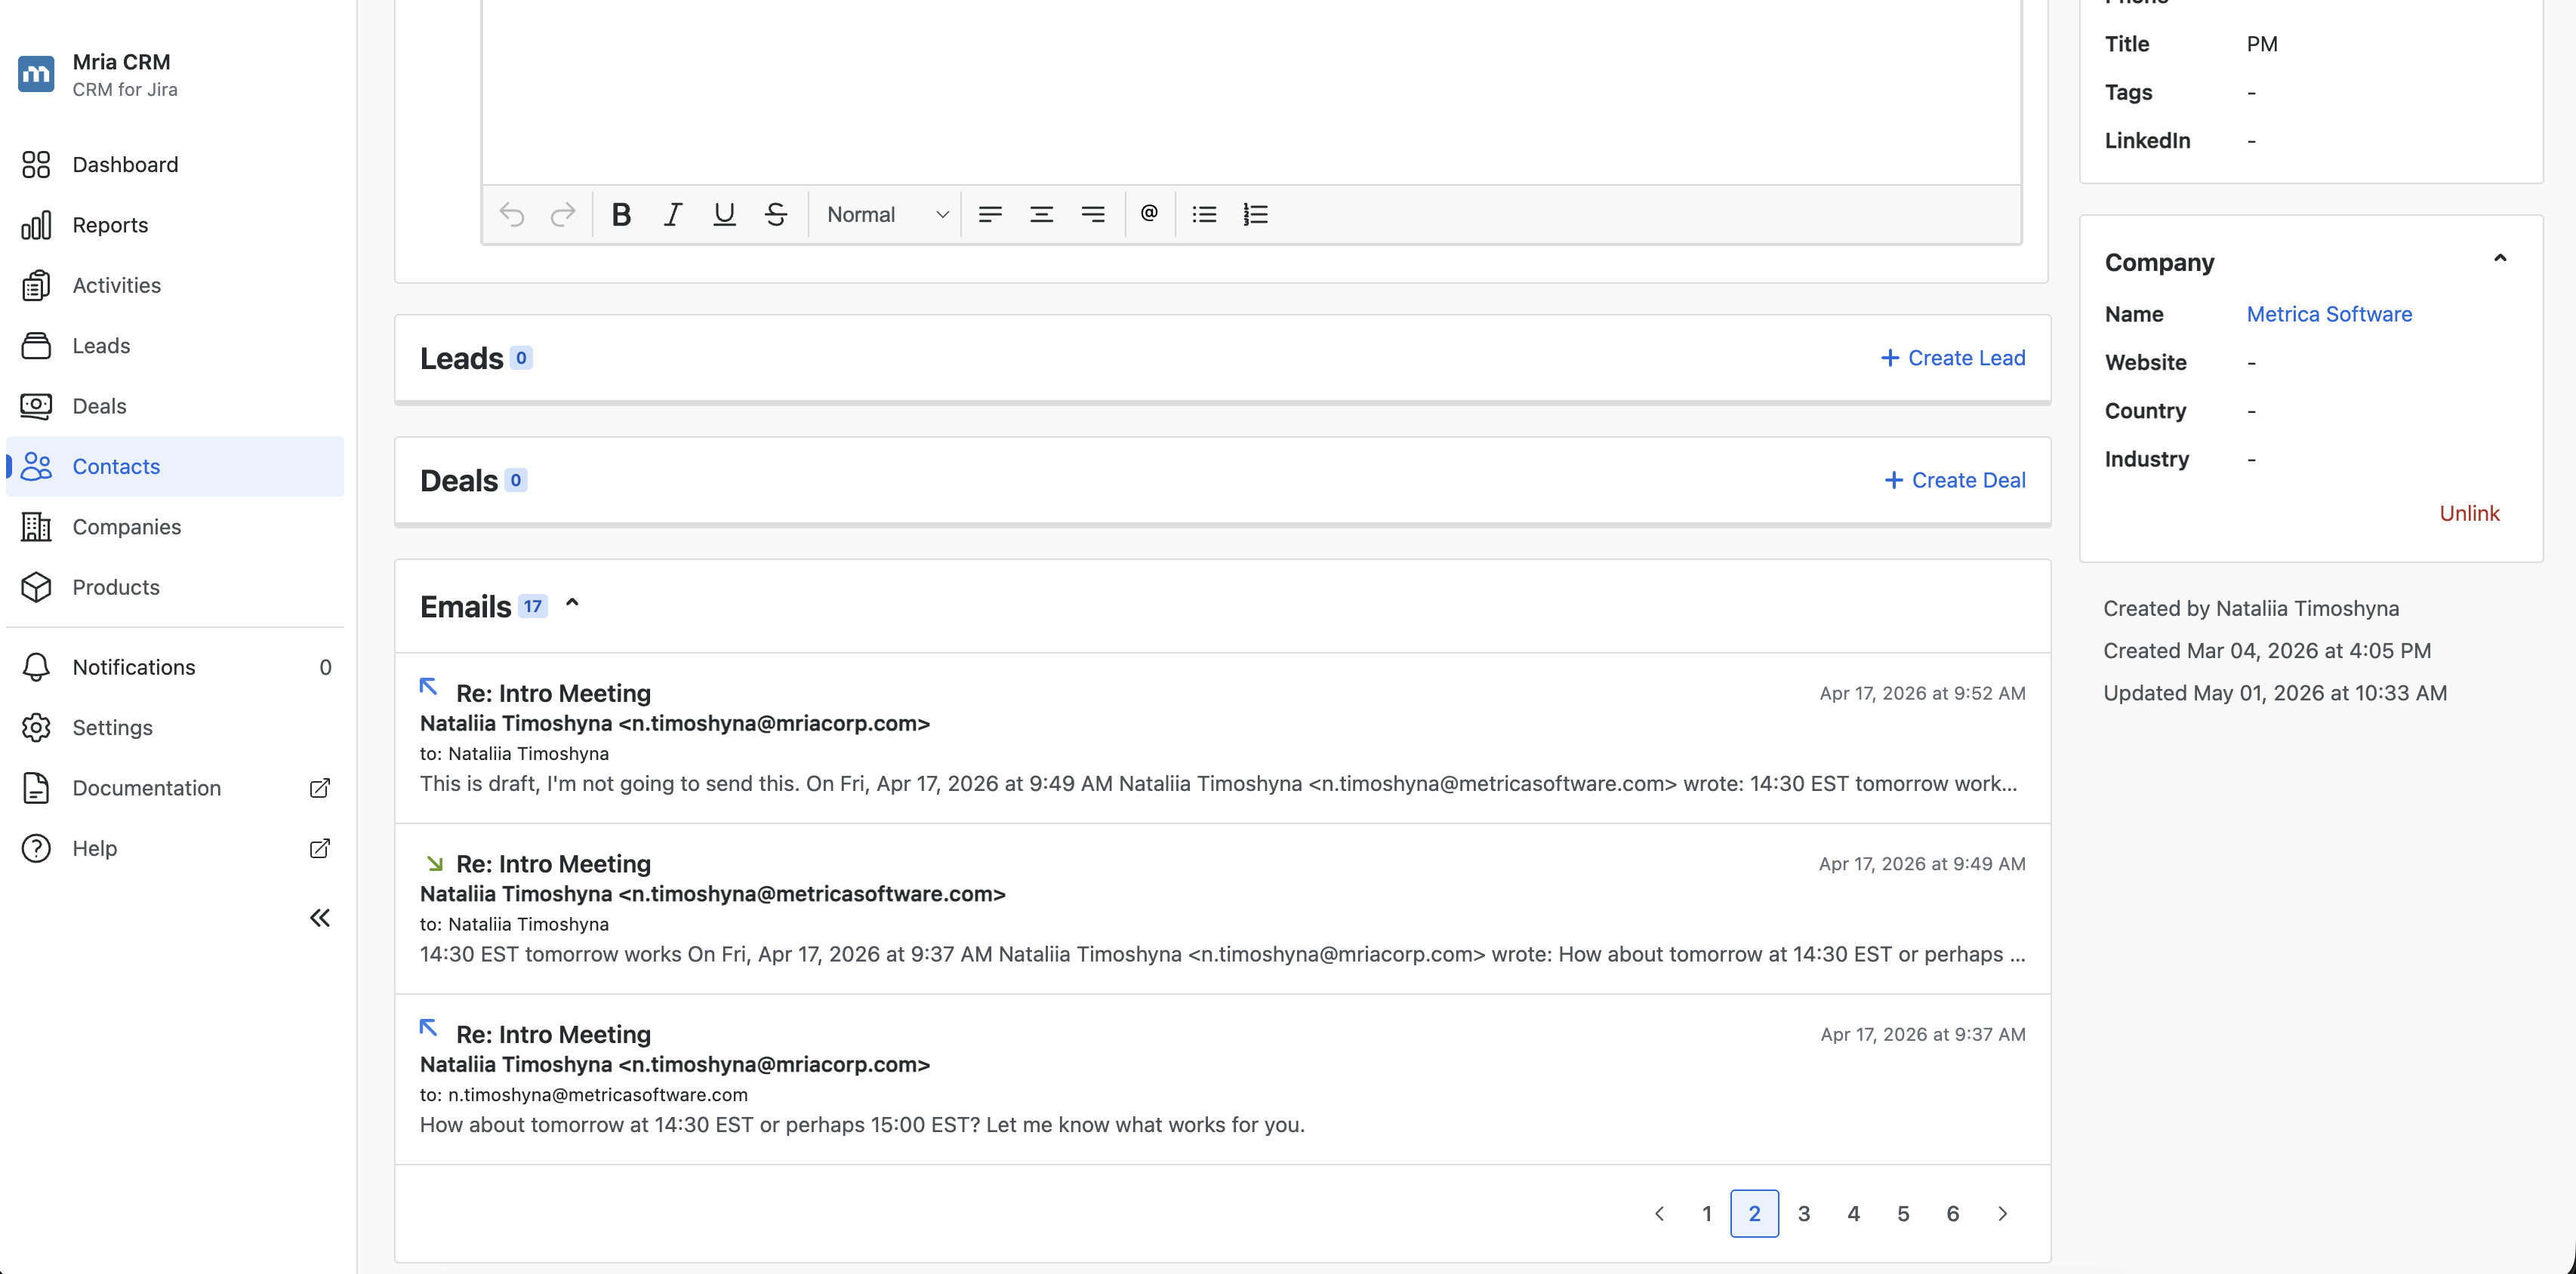Open the Normal text style dropdown
The height and width of the screenshot is (1274, 2576).
point(887,214)
